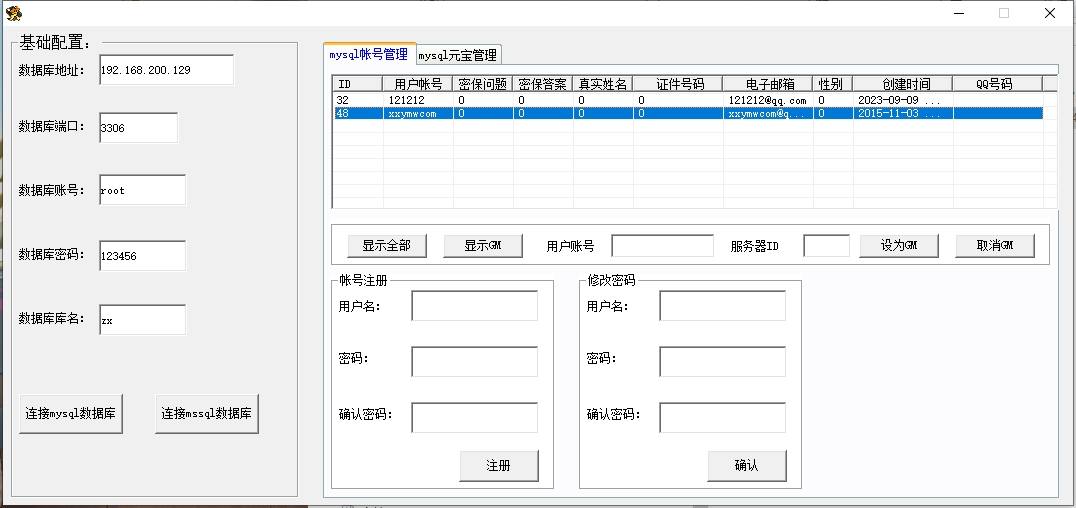Viewport: 1076px width, 508px height.
Task: Click the 性别 column header
Action: pos(833,84)
